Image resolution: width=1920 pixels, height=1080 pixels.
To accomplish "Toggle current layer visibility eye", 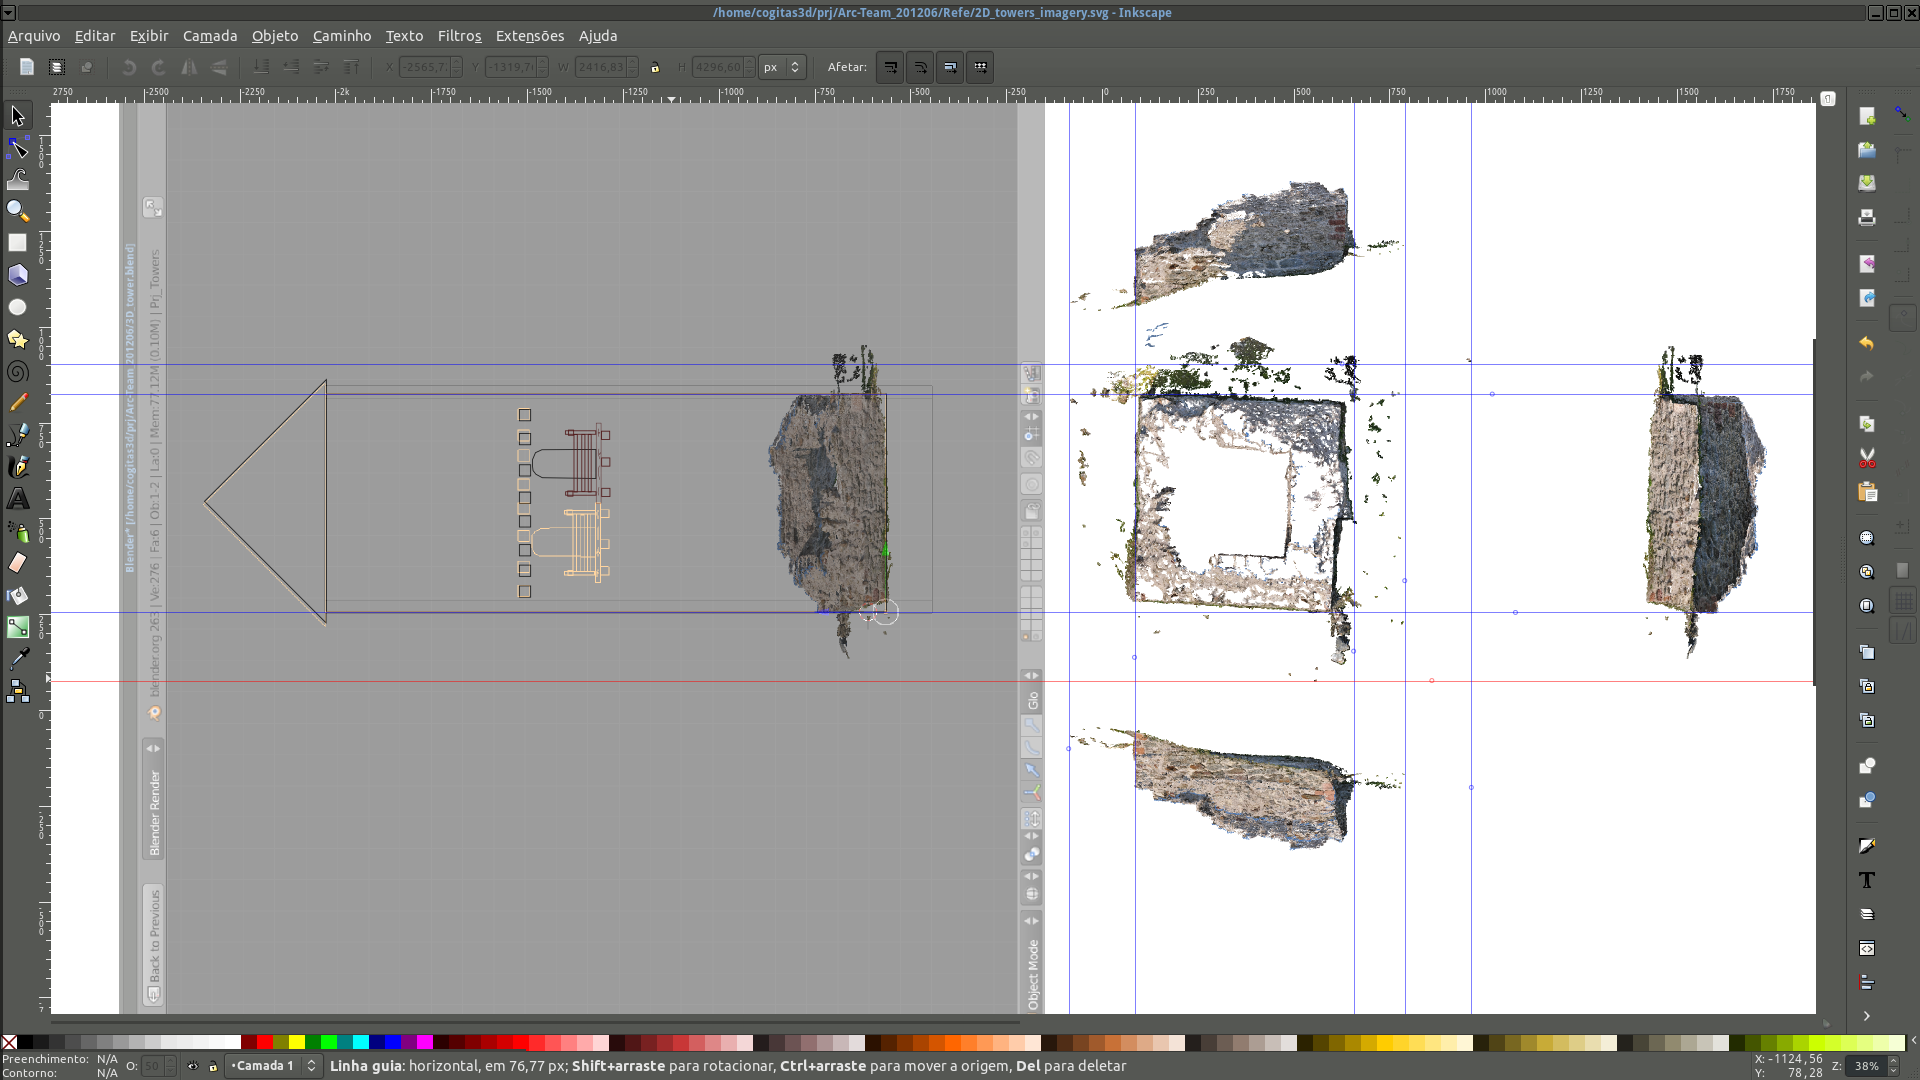I will 193,1066.
